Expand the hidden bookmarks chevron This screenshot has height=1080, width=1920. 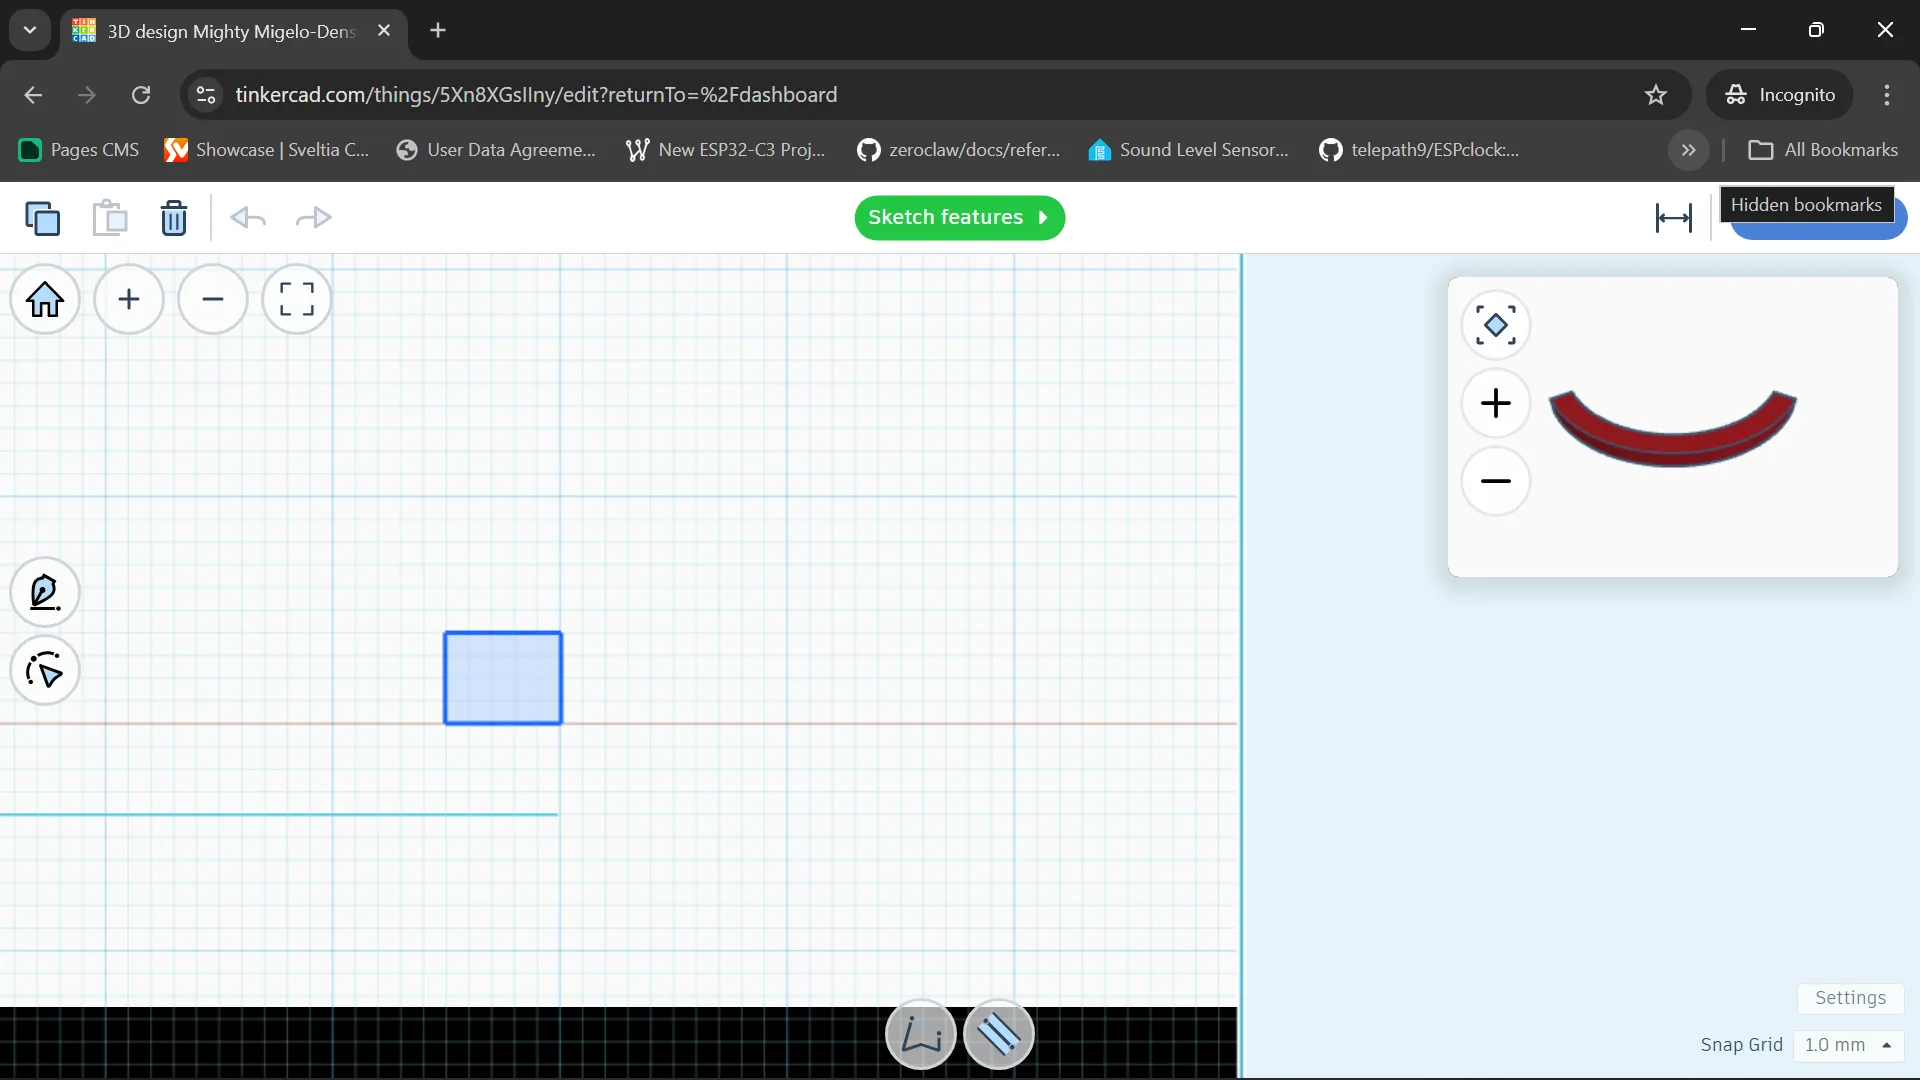point(1688,150)
